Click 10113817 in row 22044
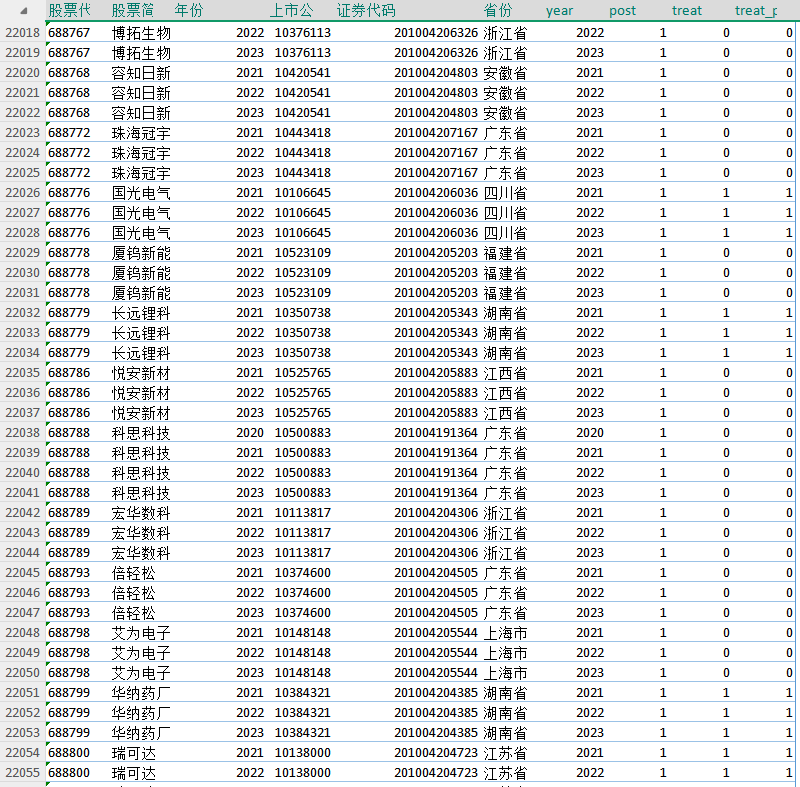 tap(303, 552)
